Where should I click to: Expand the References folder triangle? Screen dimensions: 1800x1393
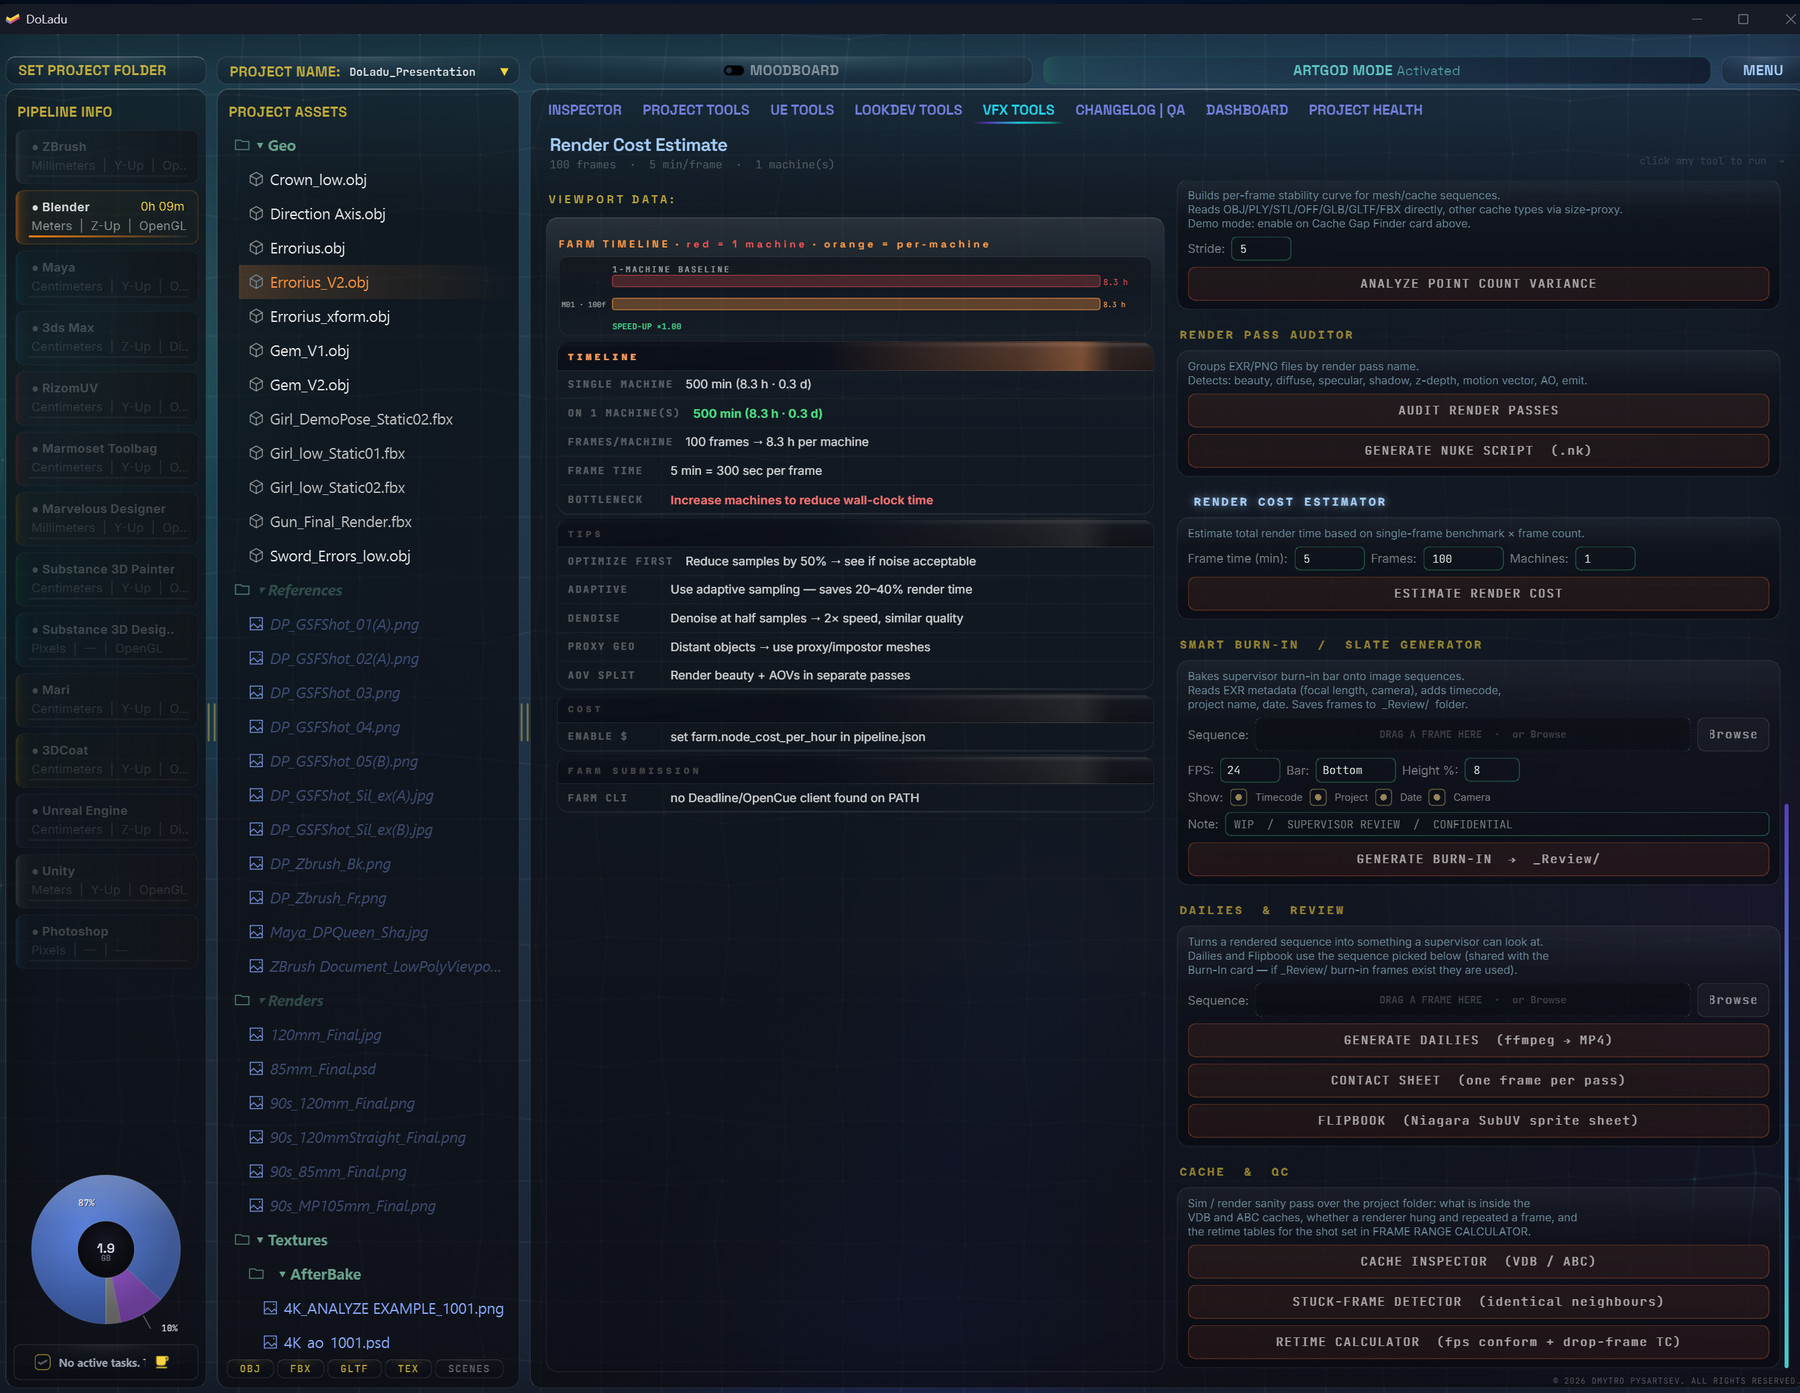pyautogui.click(x=262, y=590)
